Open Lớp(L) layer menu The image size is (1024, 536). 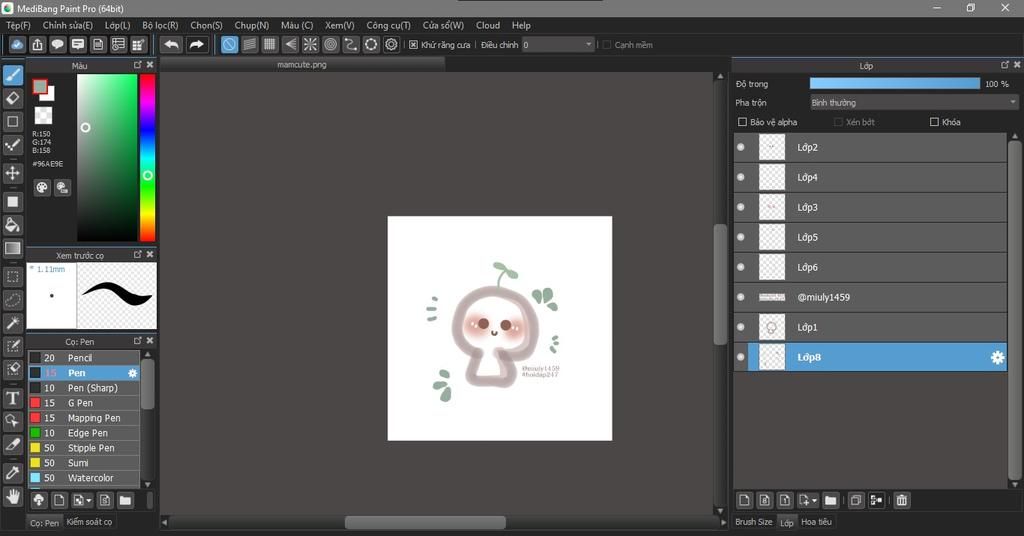[x=118, y=25]
